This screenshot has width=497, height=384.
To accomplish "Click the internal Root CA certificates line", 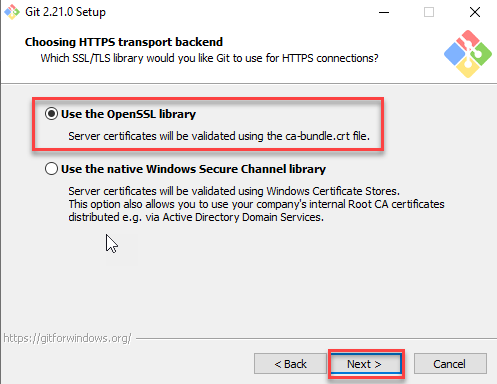I will (256, 204).
